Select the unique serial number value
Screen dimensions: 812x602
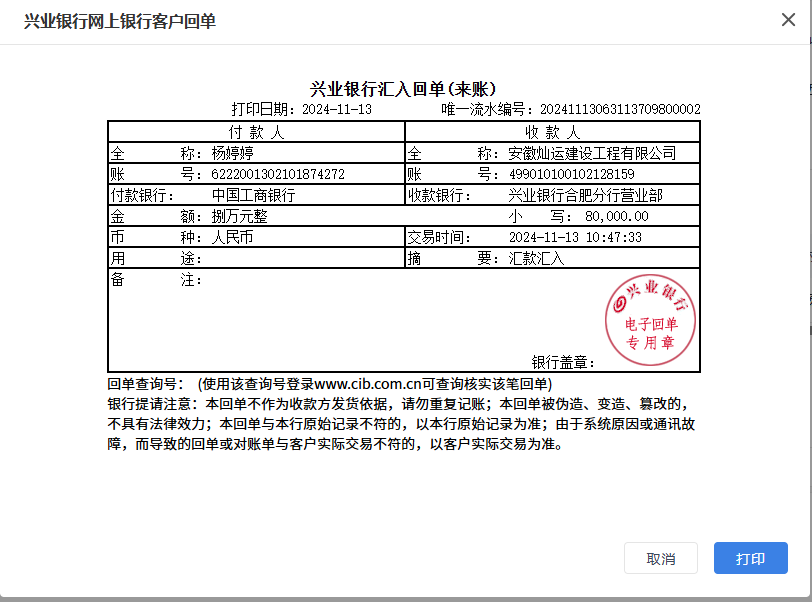(620, 109)
